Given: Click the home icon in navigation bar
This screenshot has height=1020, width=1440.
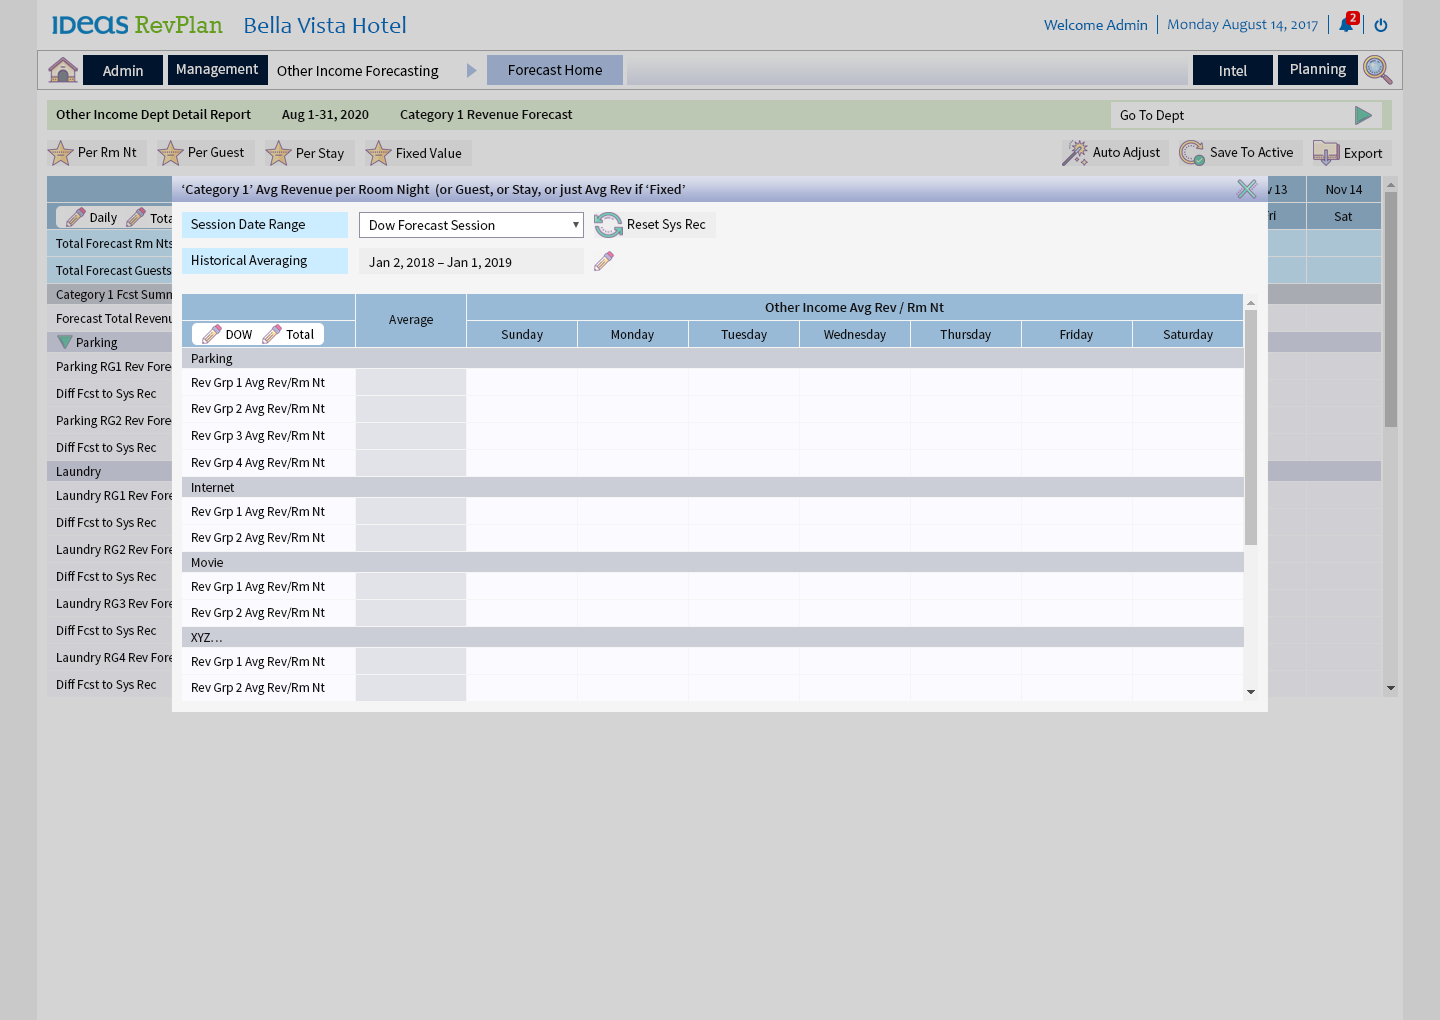Looking at the screenshot, I should click(63, 70).
